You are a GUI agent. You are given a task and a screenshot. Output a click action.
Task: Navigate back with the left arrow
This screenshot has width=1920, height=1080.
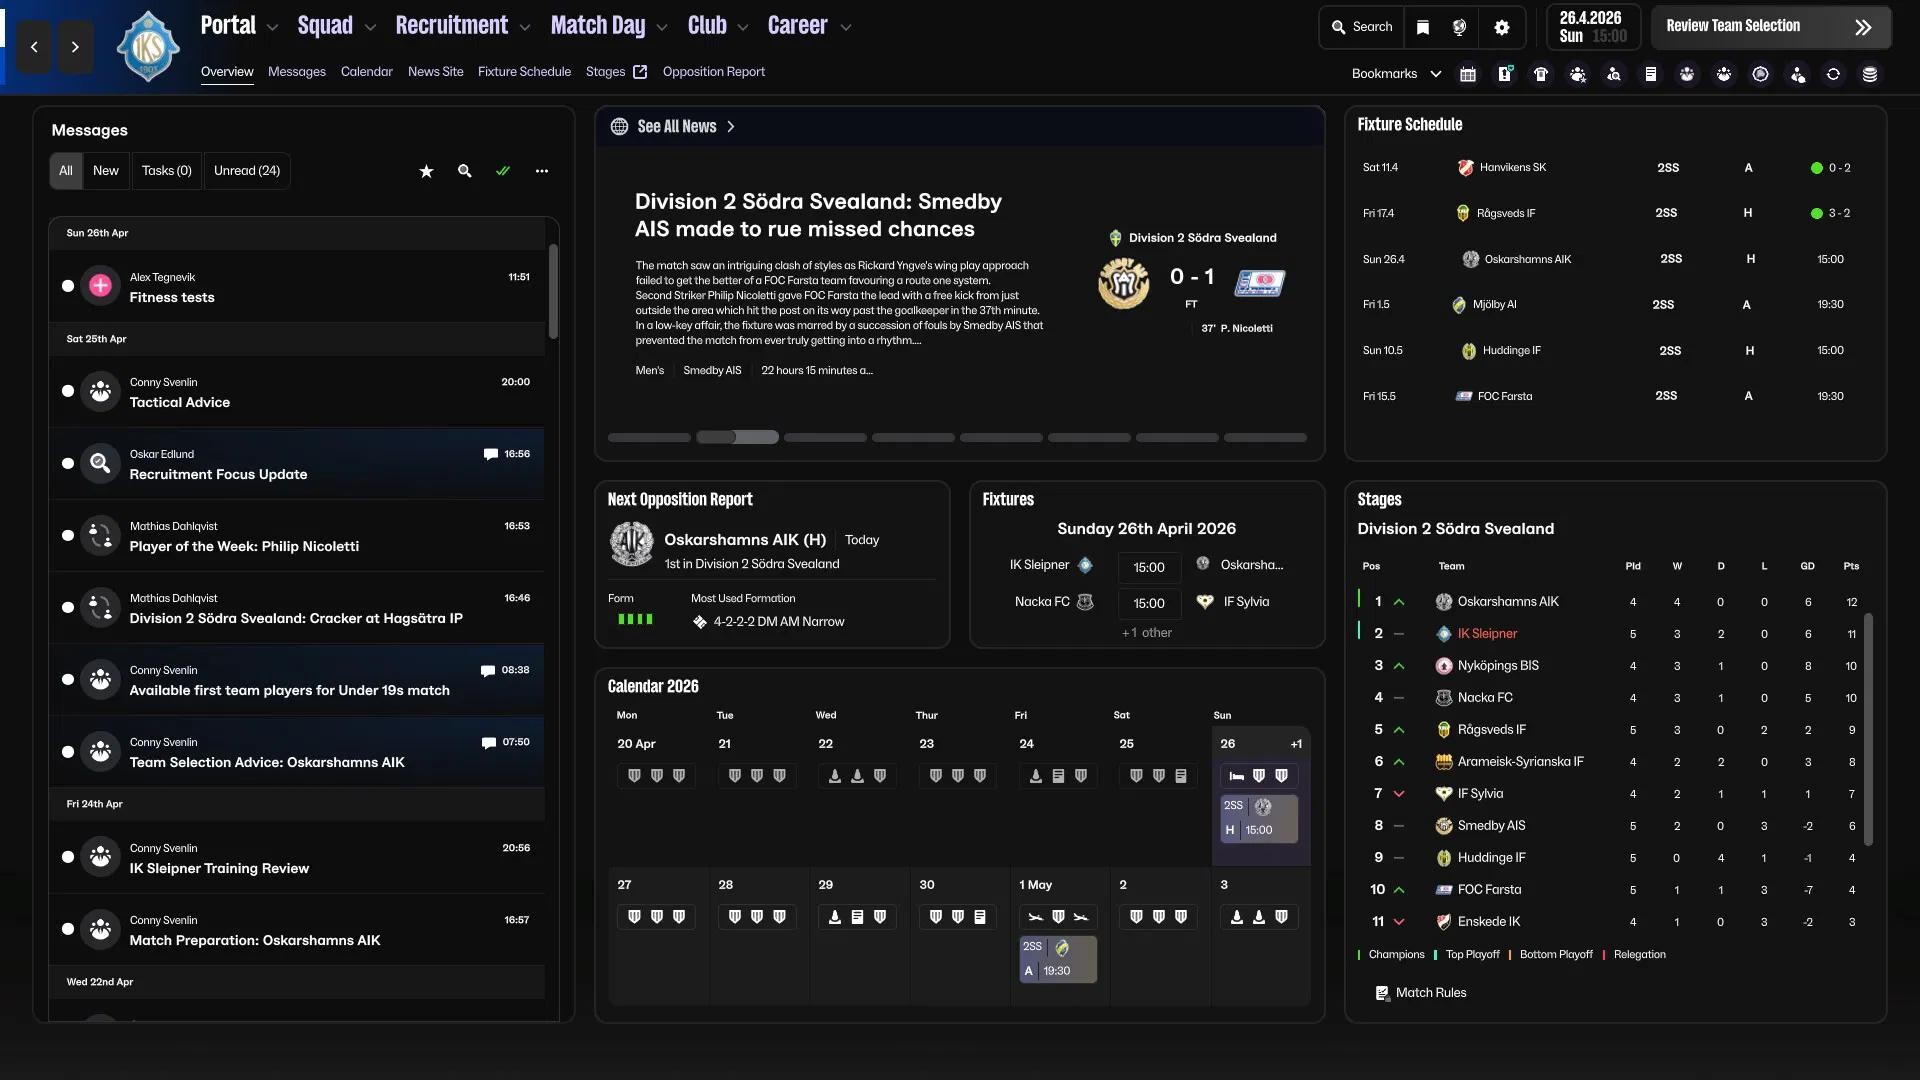coord(34,47)
